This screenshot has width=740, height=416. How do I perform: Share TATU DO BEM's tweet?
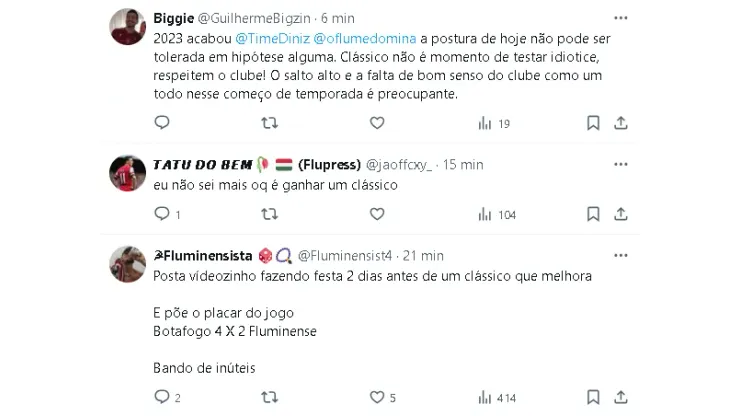click(620, 214)
